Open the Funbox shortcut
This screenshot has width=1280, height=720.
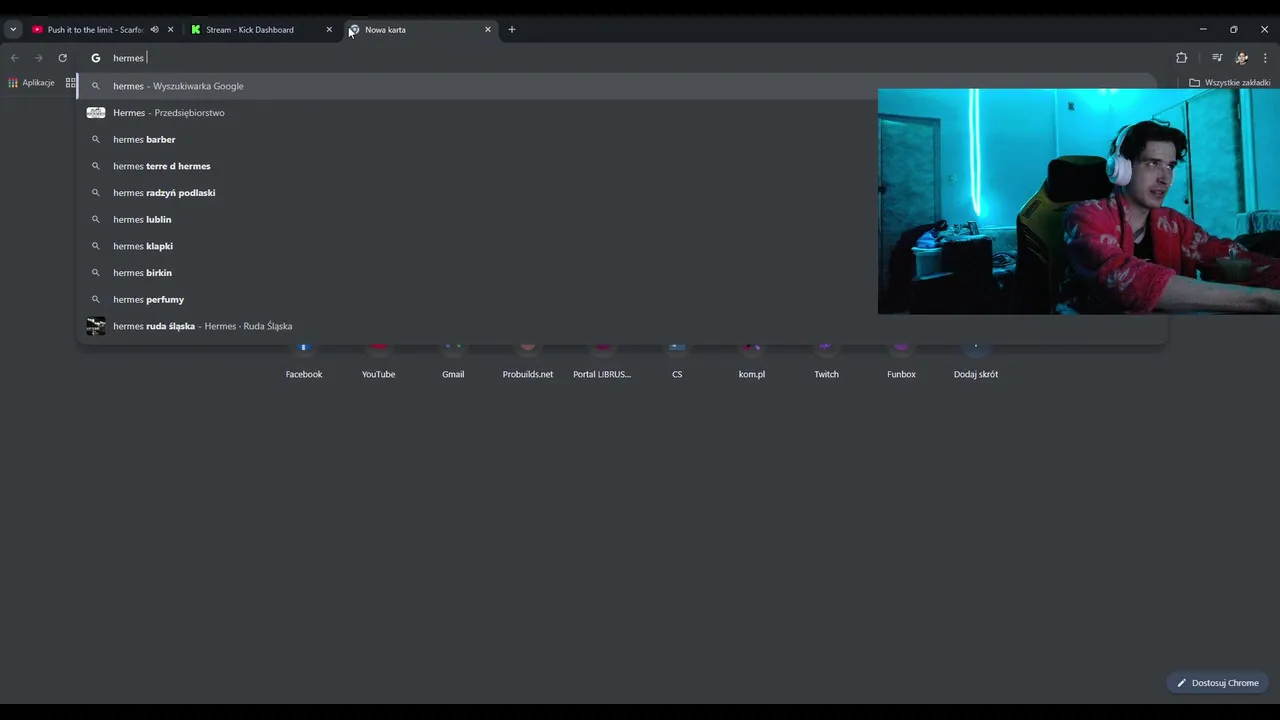[901, 362]
